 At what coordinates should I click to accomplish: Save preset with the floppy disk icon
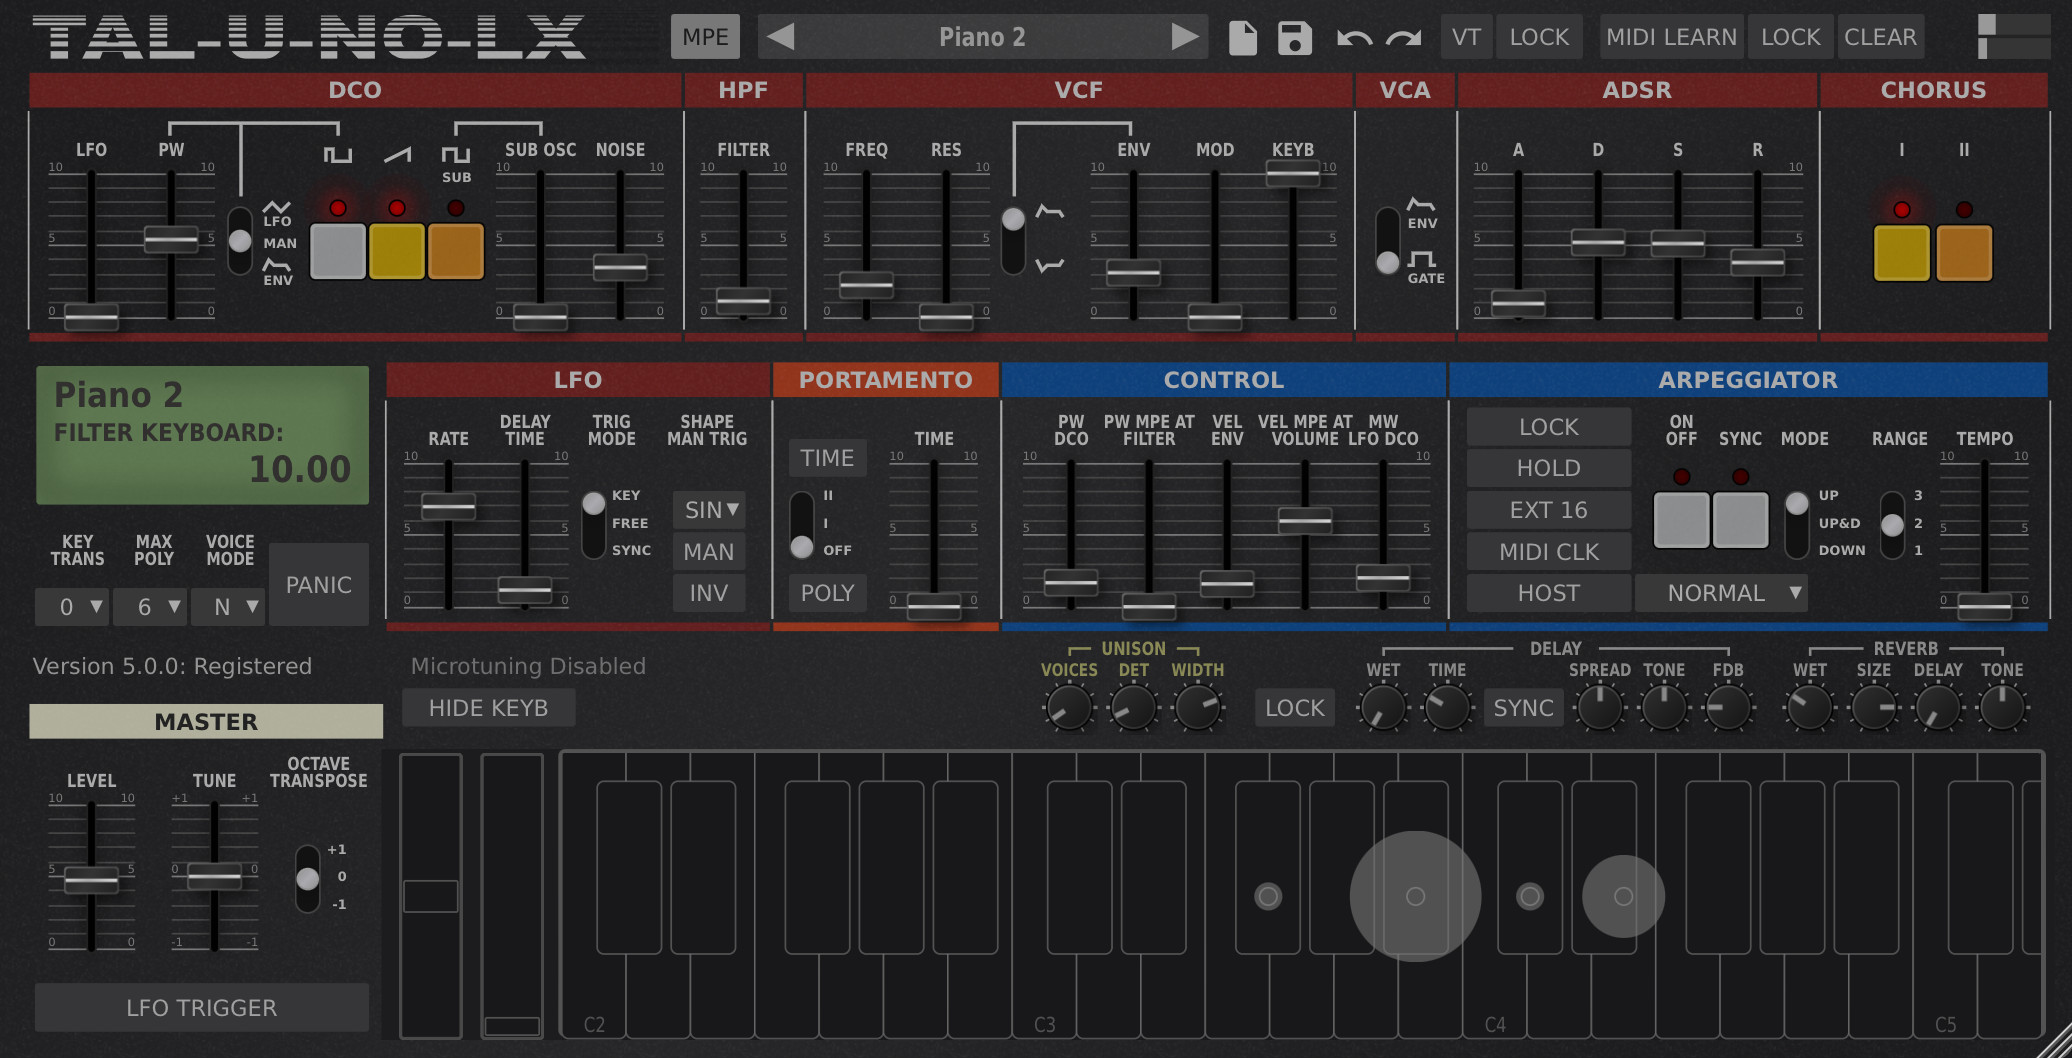1294,38
